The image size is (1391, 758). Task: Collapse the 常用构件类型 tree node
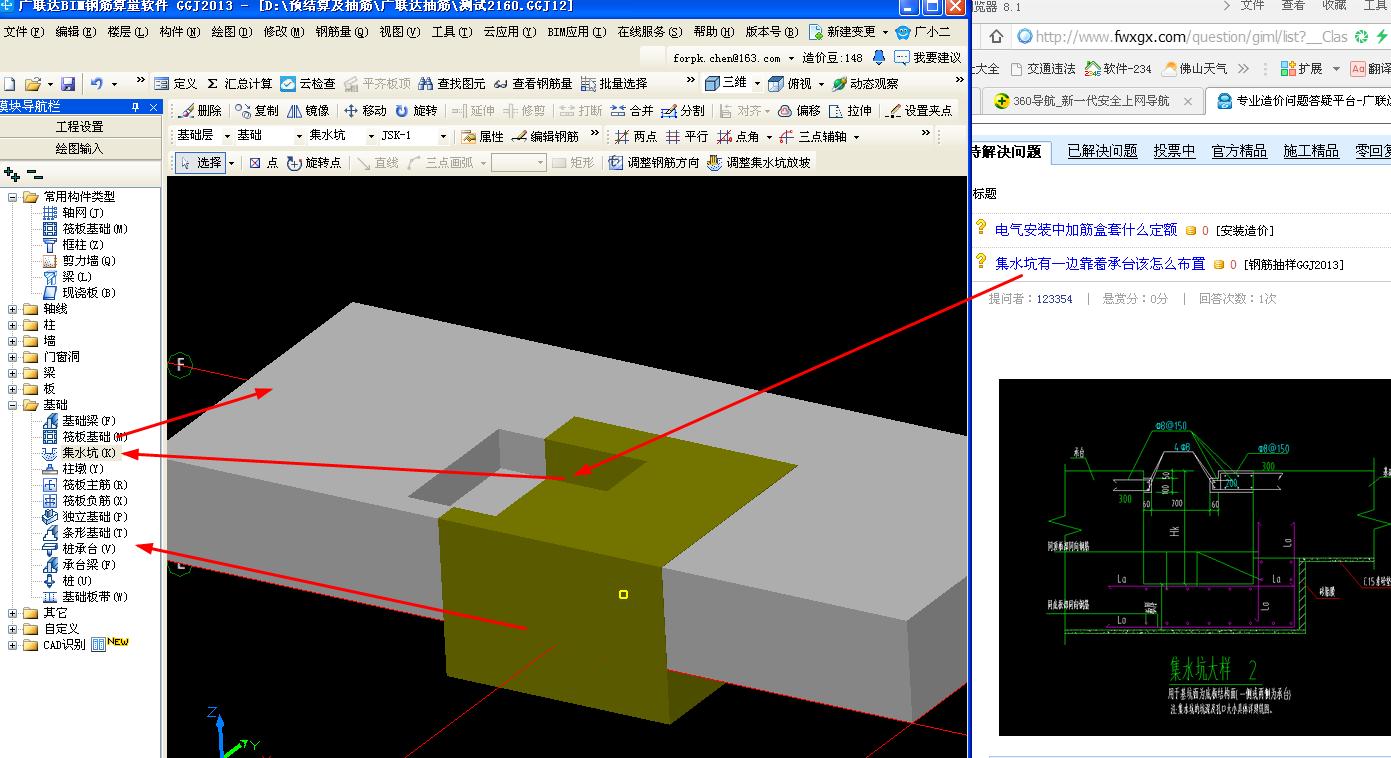click(14, 197)
